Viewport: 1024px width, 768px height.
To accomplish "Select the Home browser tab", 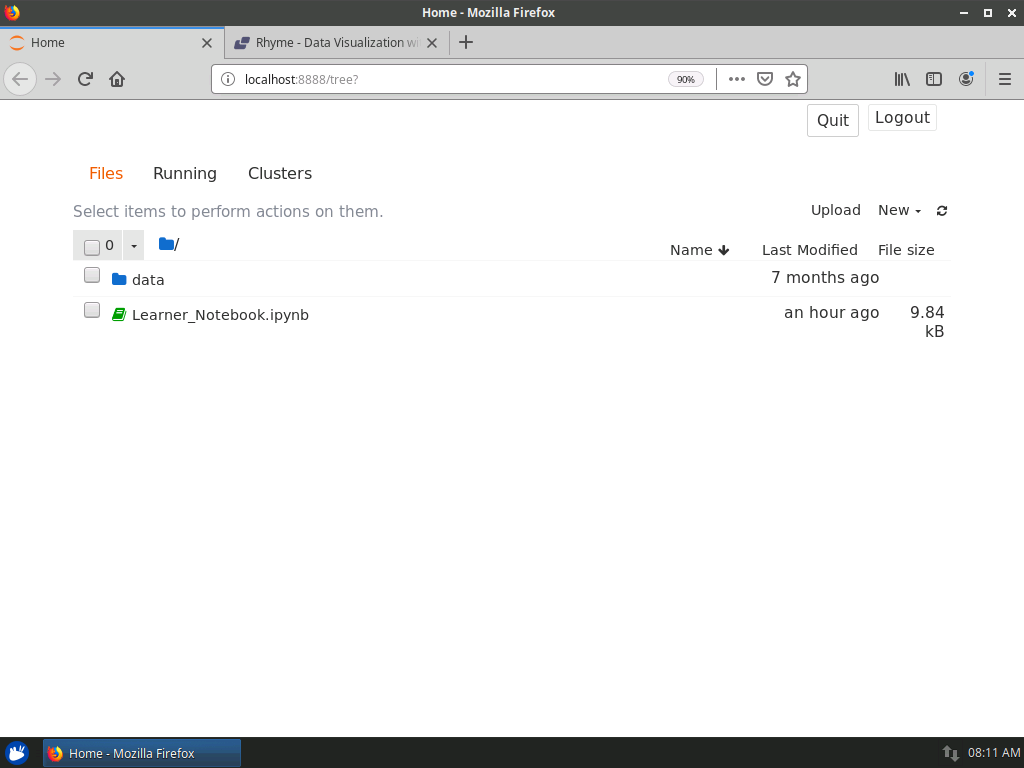I will (x=112, y=43).
